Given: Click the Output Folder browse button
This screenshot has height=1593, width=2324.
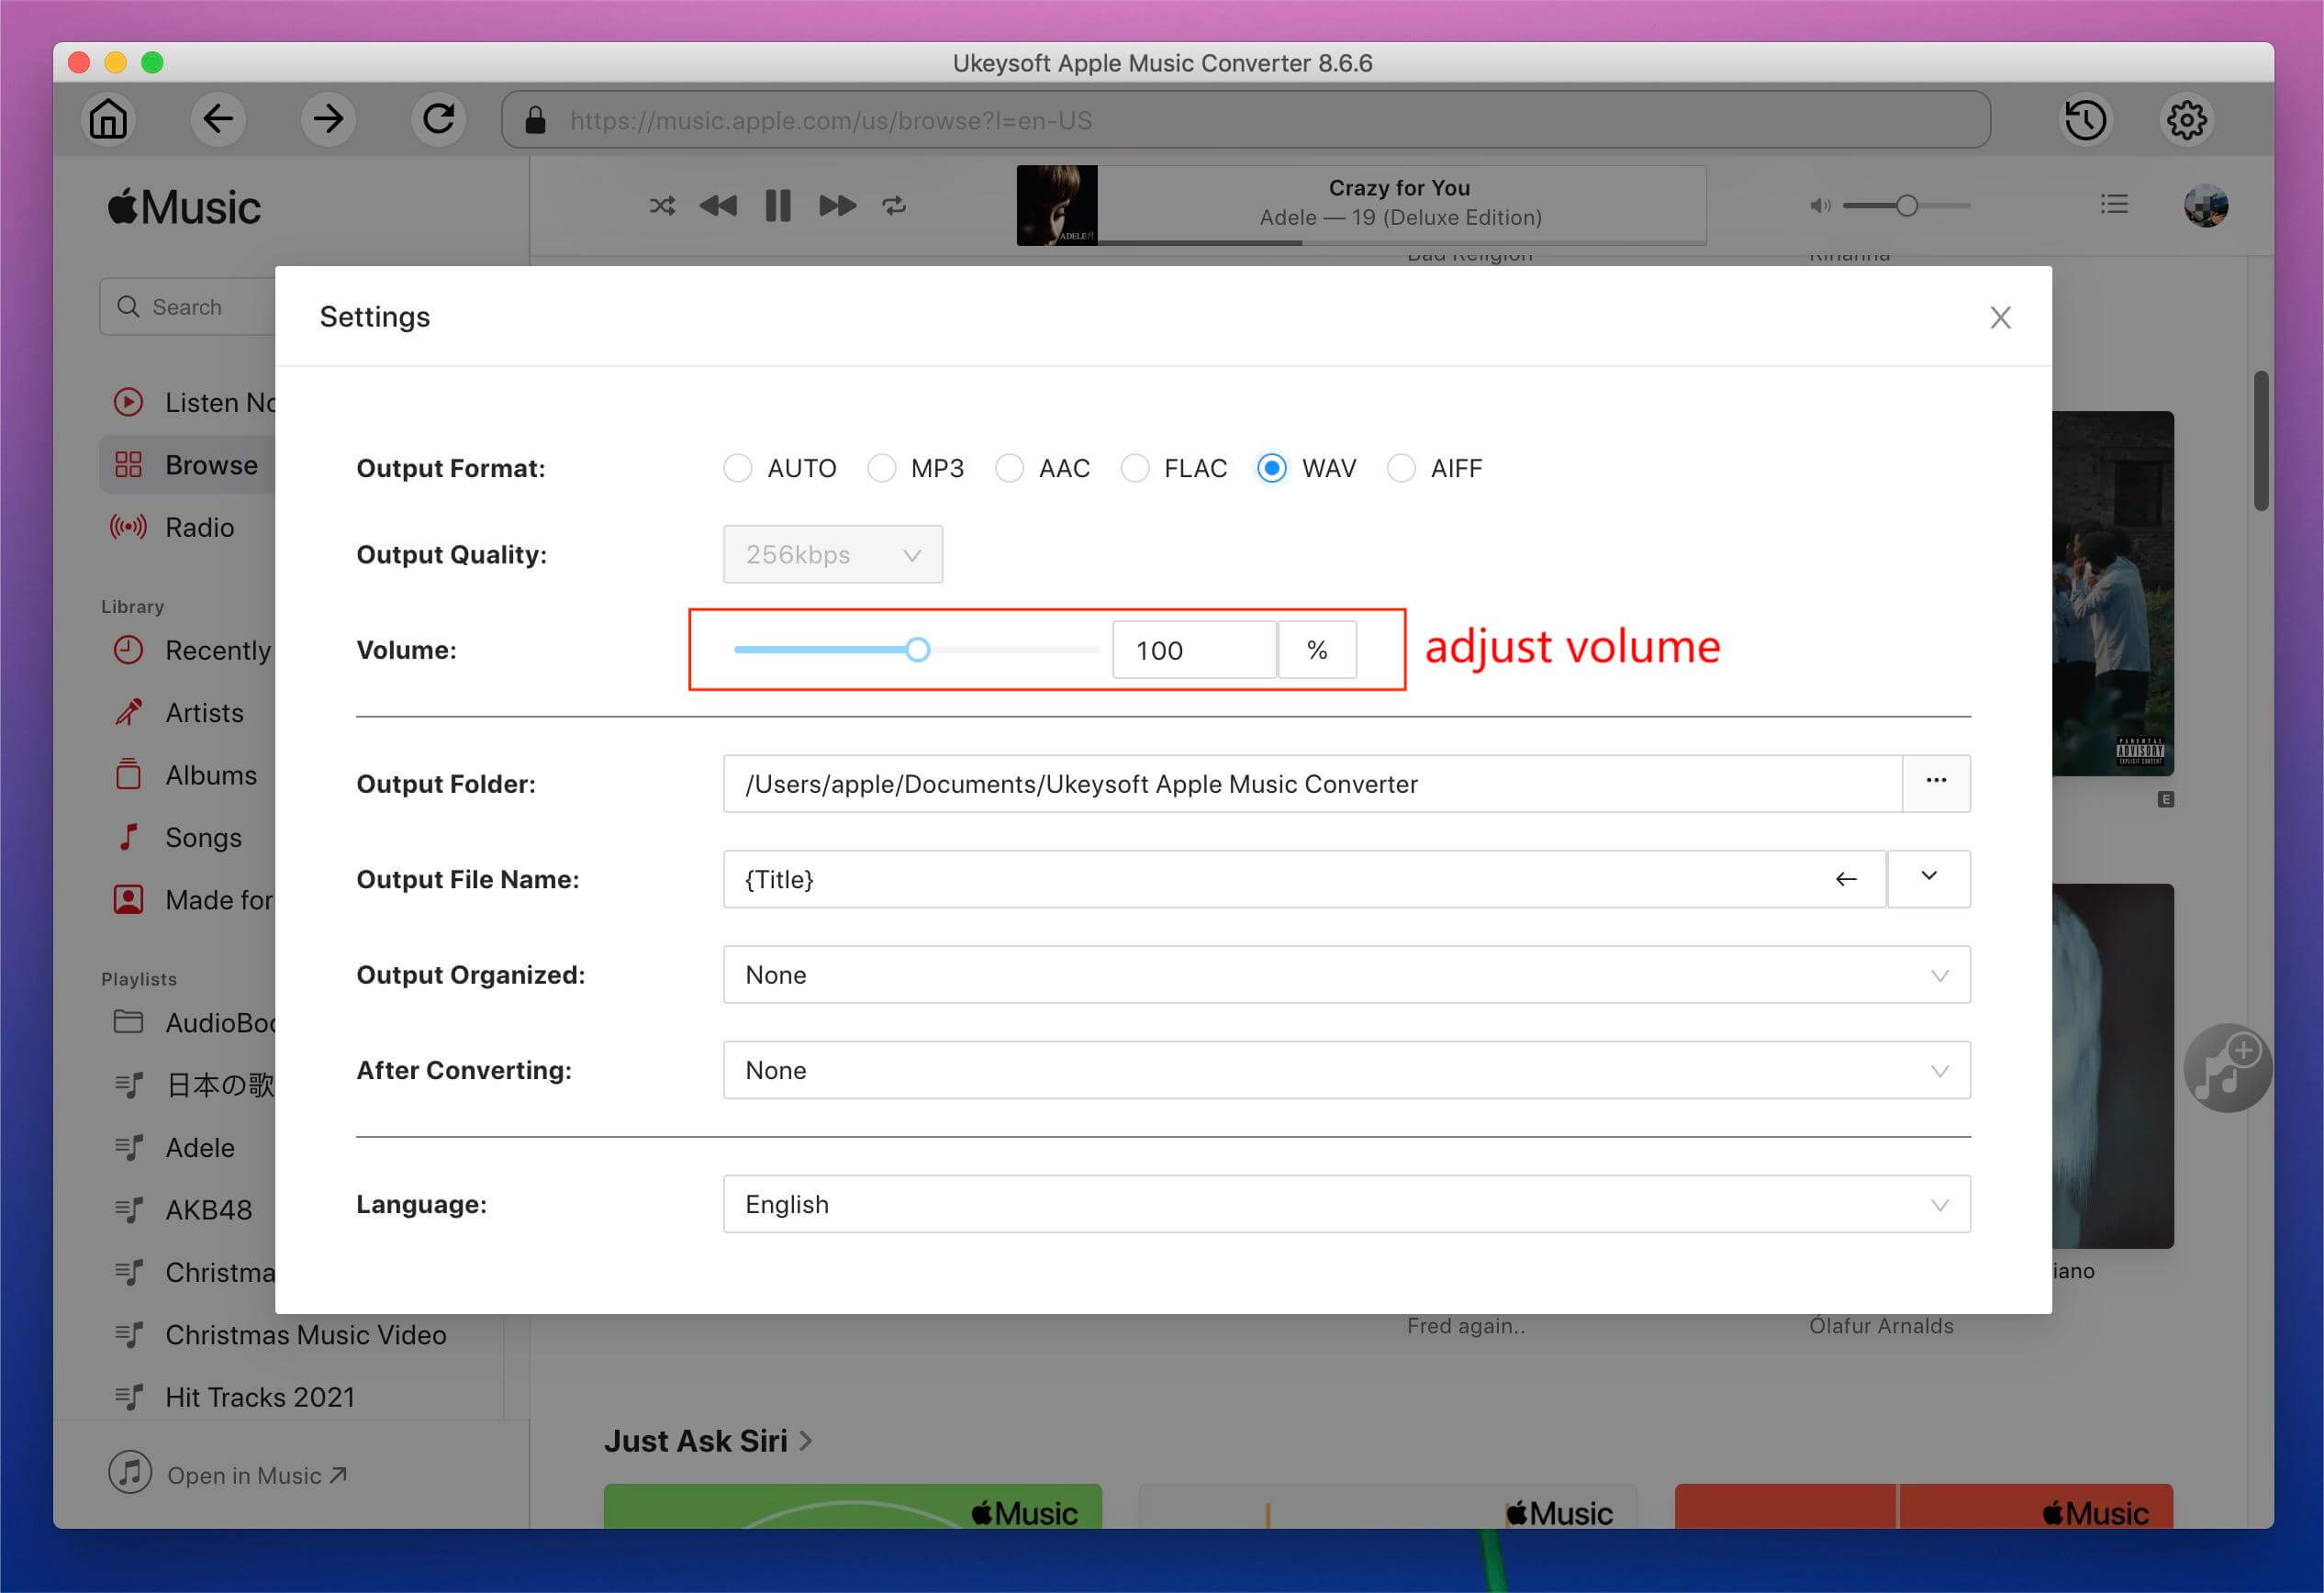Looking at the screenshot, I should click(1936, 783).
